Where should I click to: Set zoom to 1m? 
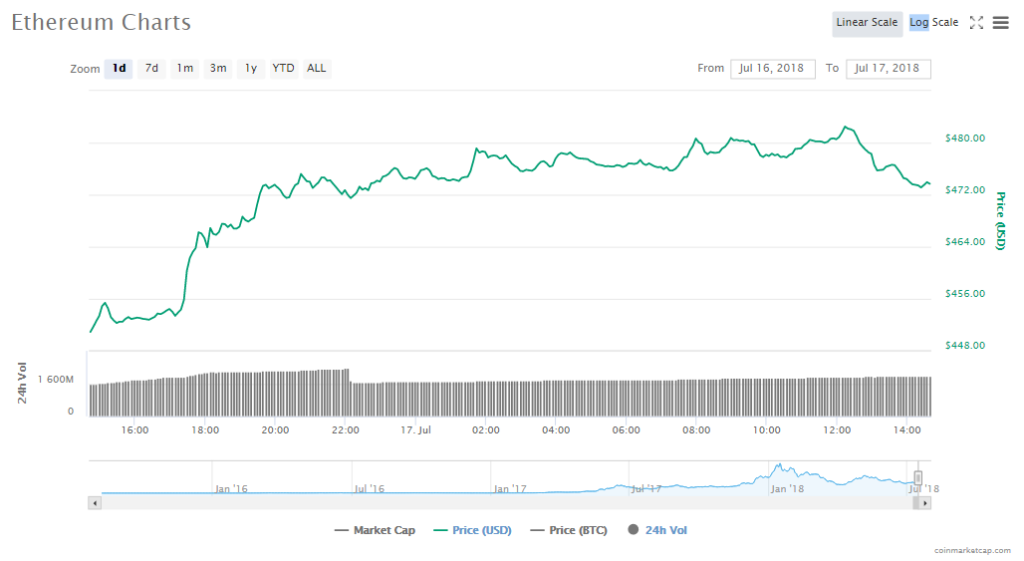[x=185, y=68]
